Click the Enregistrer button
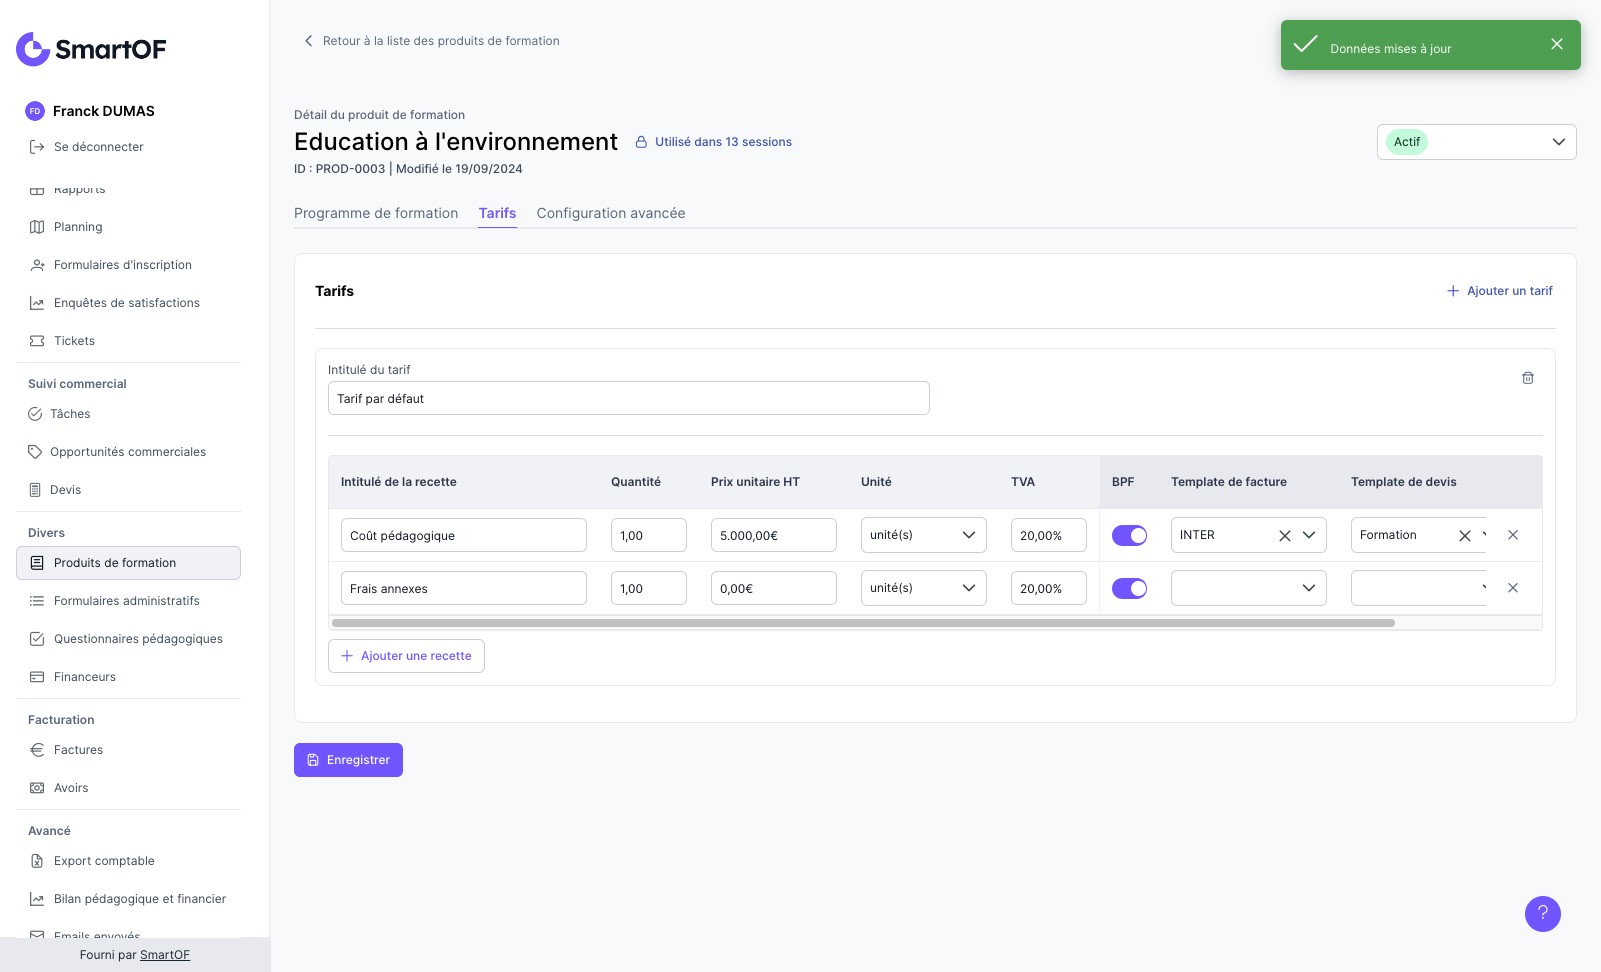 pyautogui.click(x=348, y=760)
